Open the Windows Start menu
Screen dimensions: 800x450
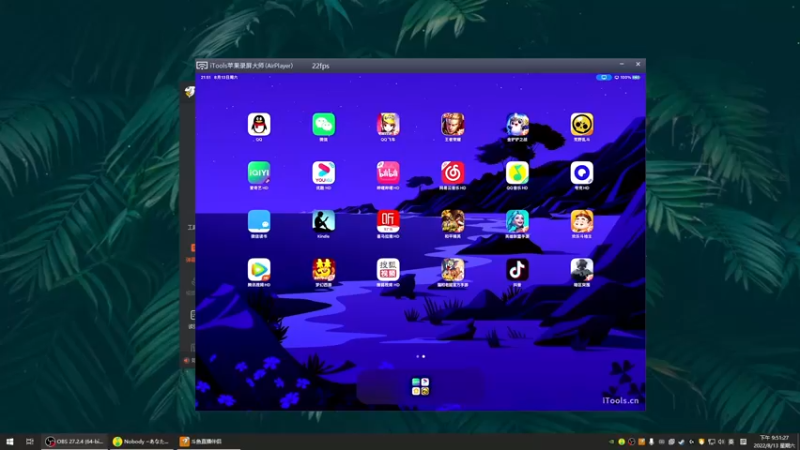pos(10,441)
